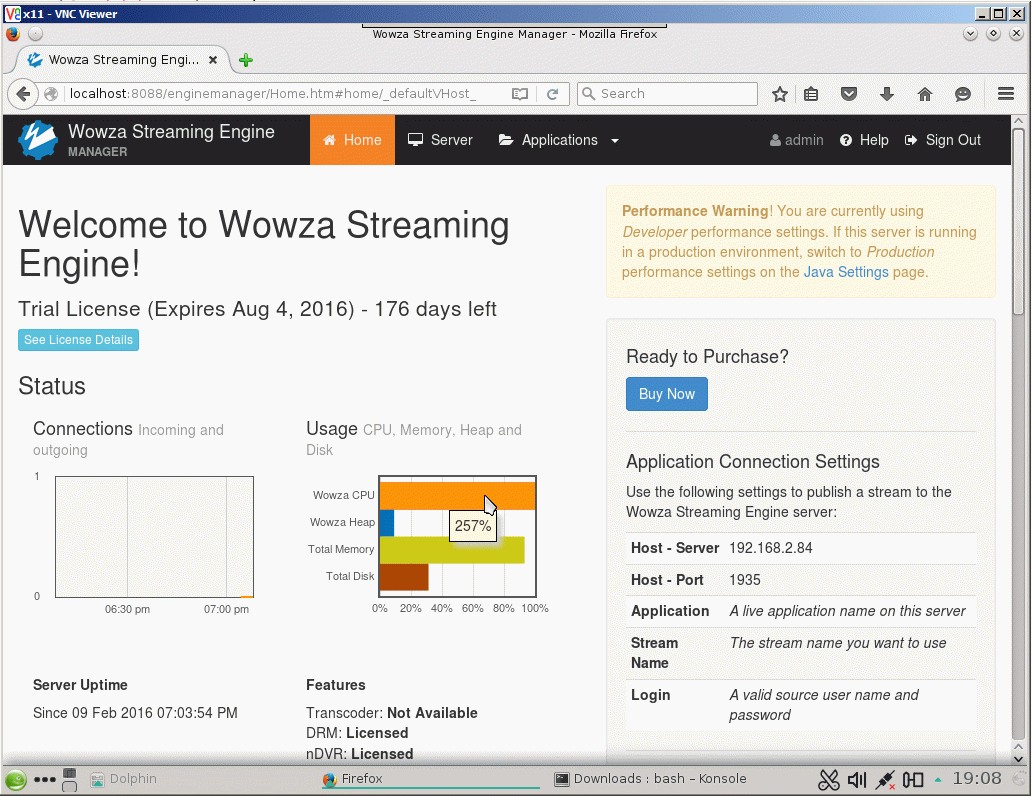Click the orange Wowza CPU usage bar
The width and height of the screenshot is (1032, 796).
click(457, 496)
